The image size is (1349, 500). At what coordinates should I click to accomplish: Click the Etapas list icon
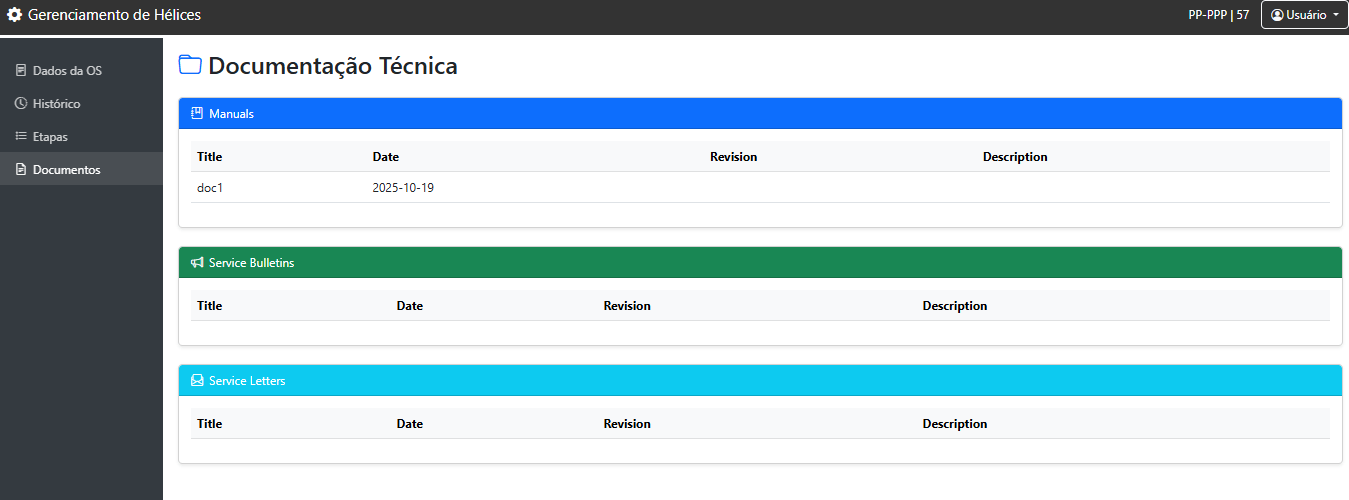coord(21,137)
